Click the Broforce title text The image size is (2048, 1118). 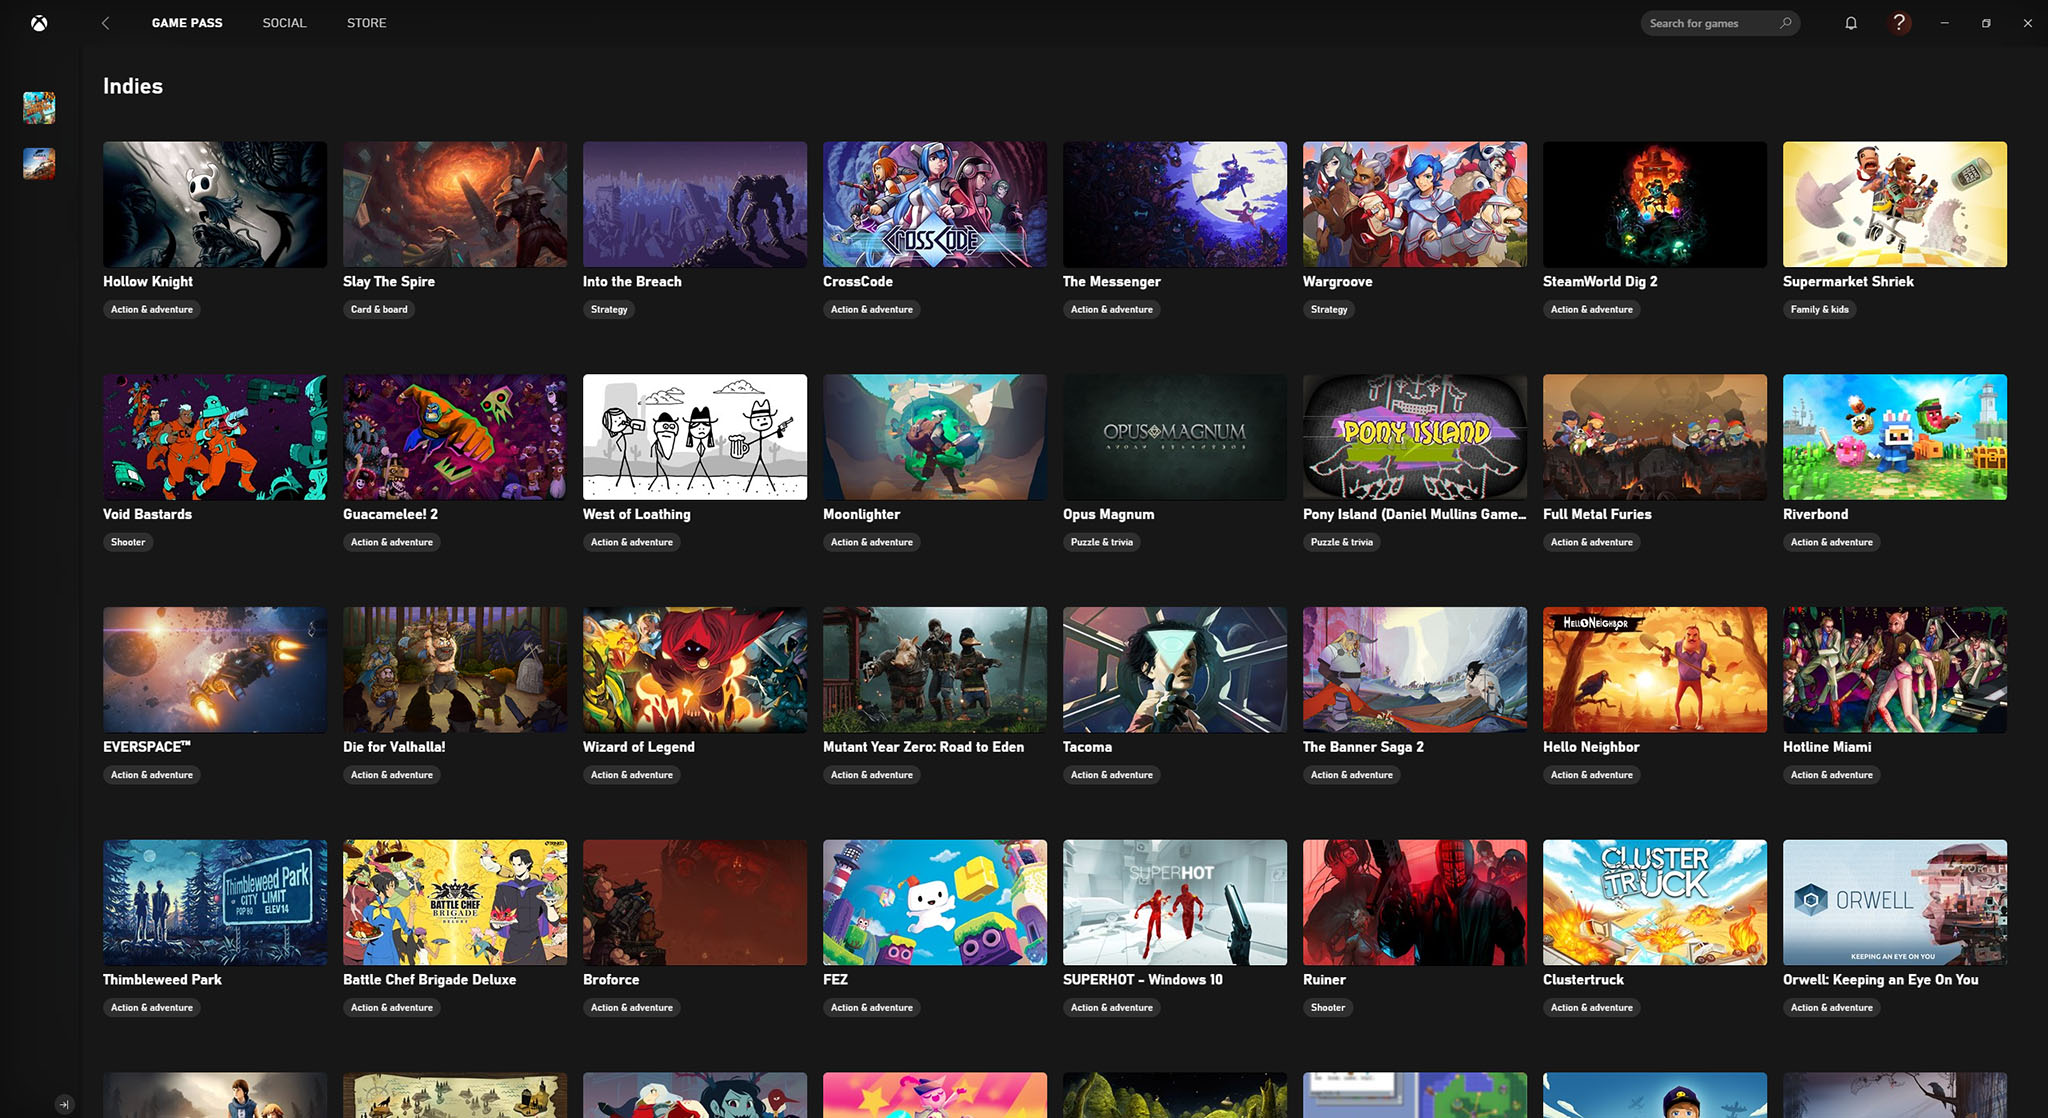(611, 981)
